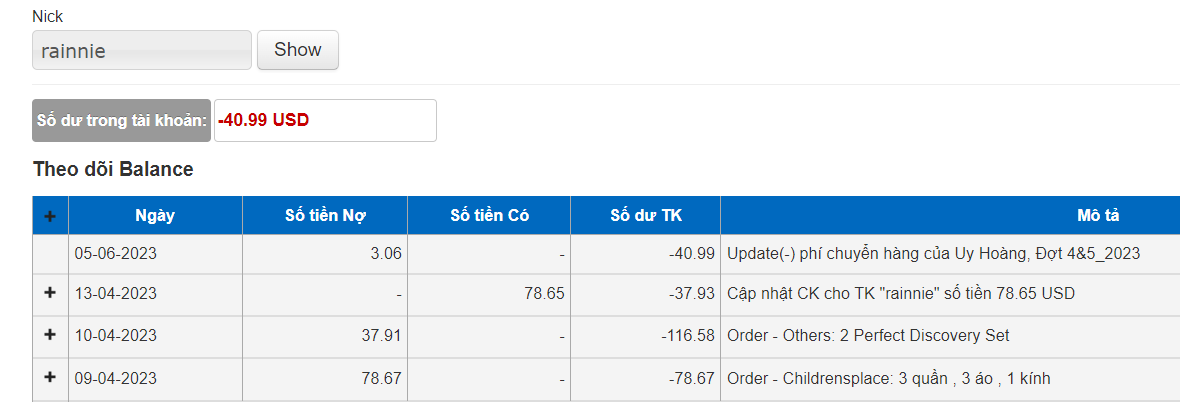
Task: Focus the Nick input field containing rainnie
Action: click(x=141, y=50)
